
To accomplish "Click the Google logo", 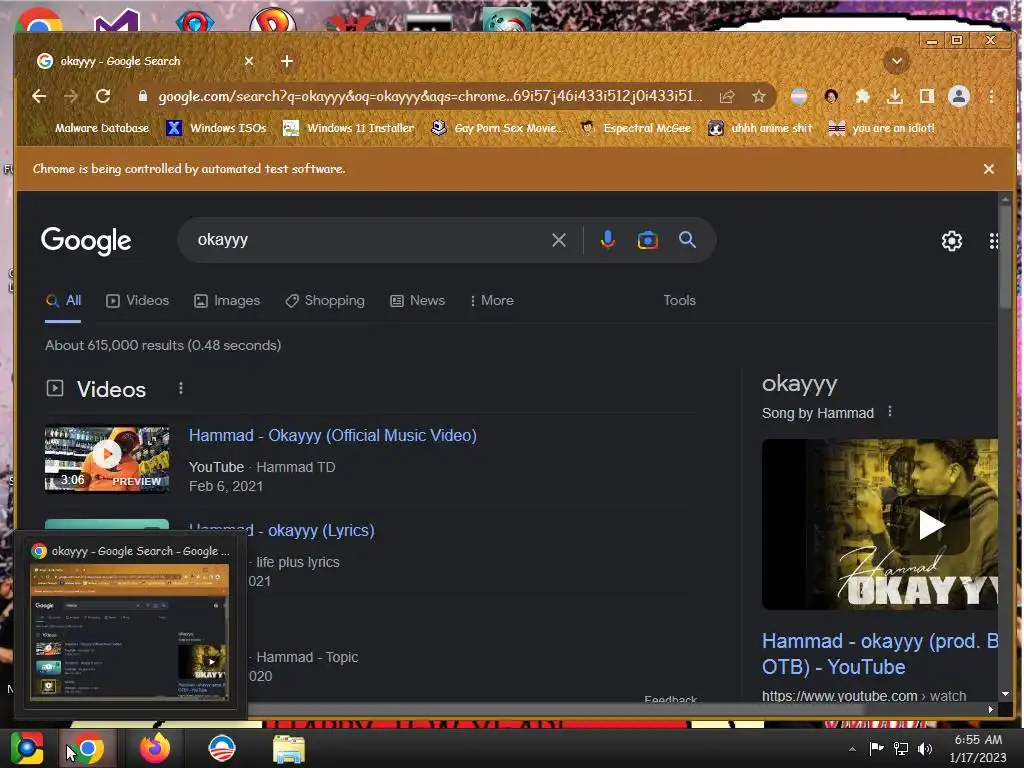I will click(x=86, y=241).
